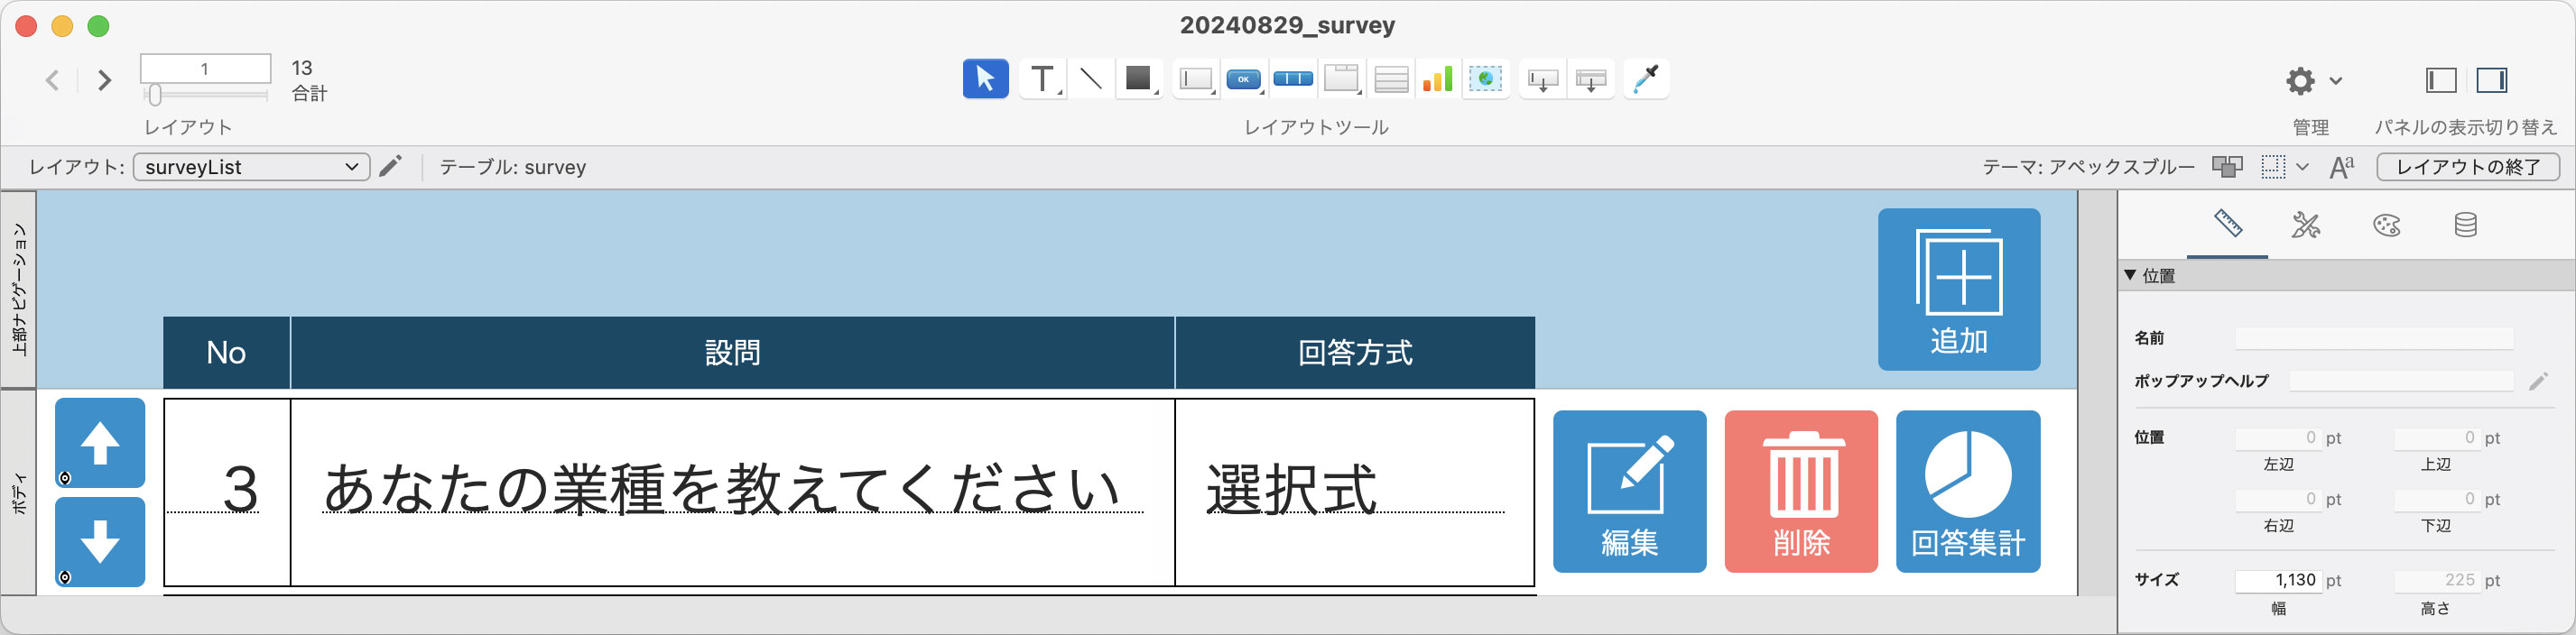
Task: Click the down arrow move button
Action: [100, 542]
